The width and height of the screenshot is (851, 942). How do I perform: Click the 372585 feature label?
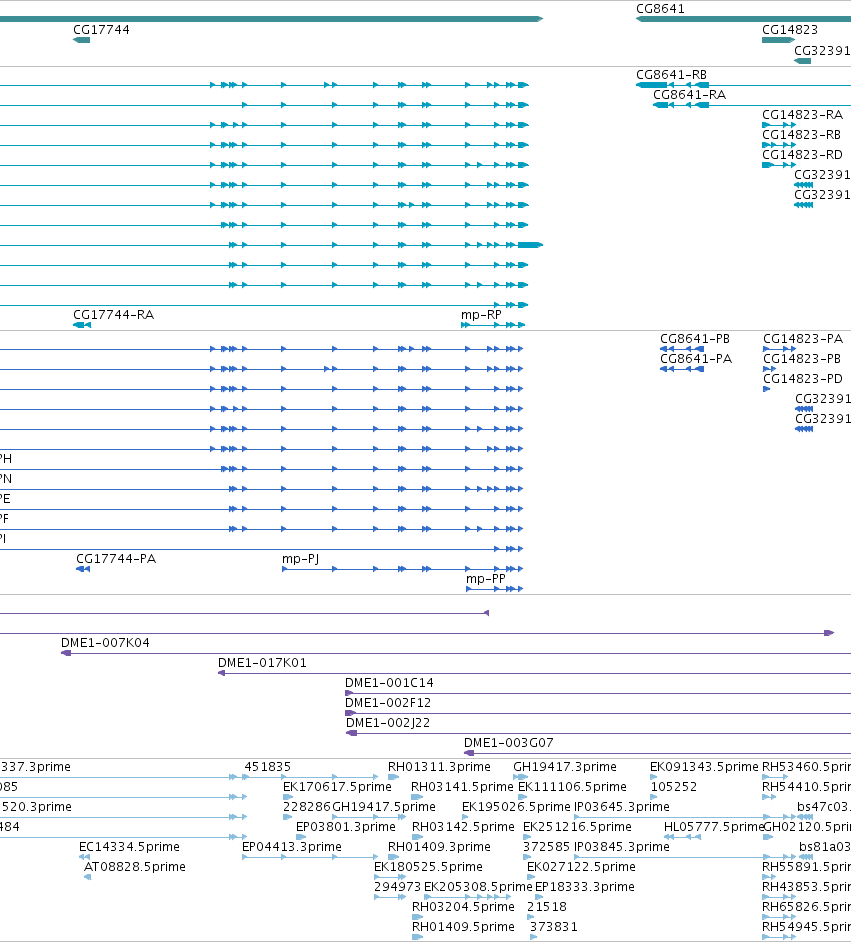tap(547, 846)
